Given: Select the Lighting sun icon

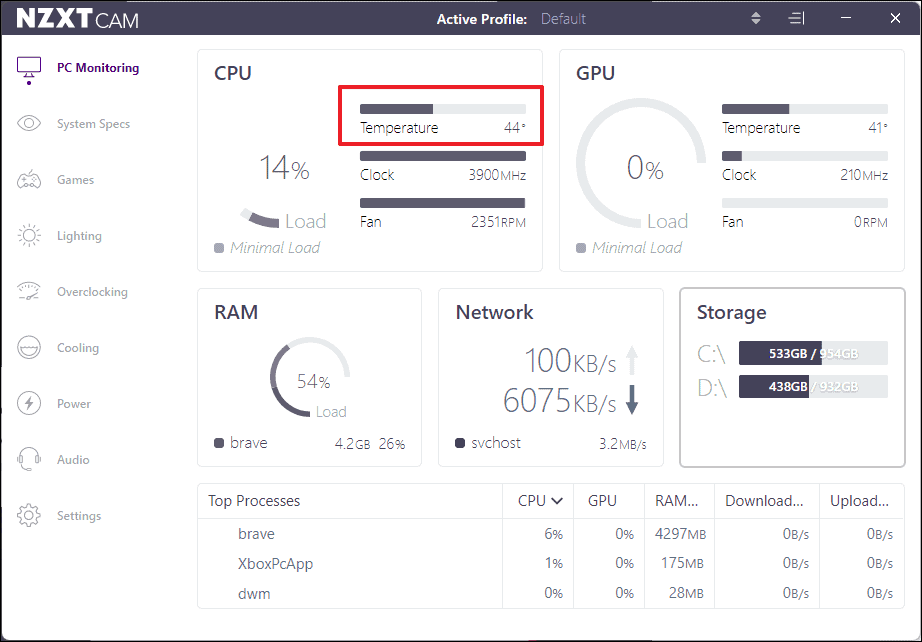Looking at the screenshot, I should click(x=29, y=236).
